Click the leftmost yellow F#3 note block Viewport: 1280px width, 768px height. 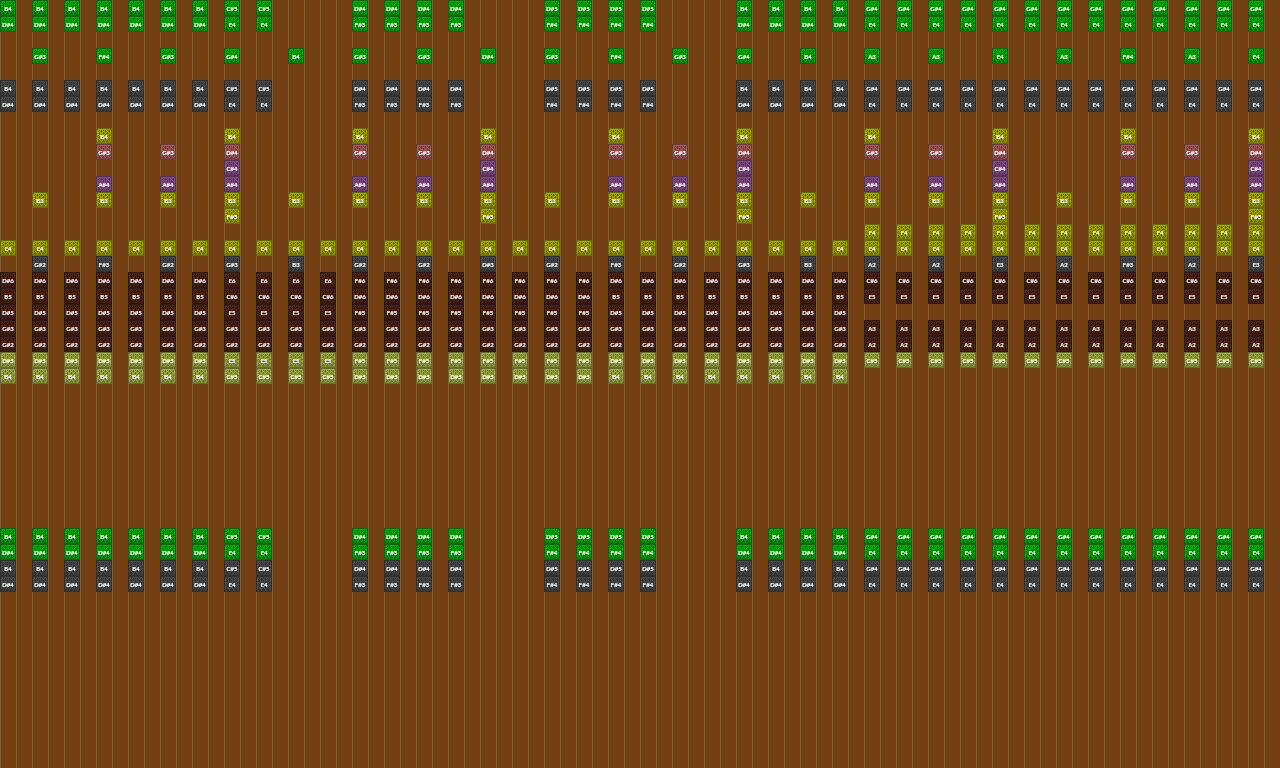232,216
